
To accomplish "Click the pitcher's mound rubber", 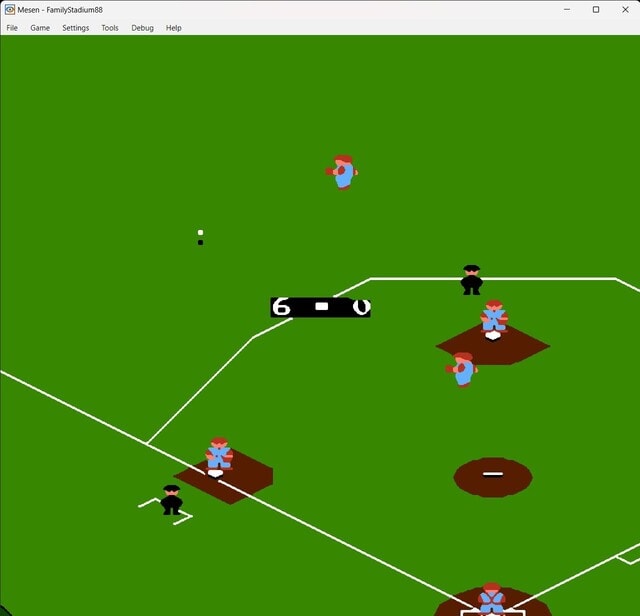I will (493, 474).
